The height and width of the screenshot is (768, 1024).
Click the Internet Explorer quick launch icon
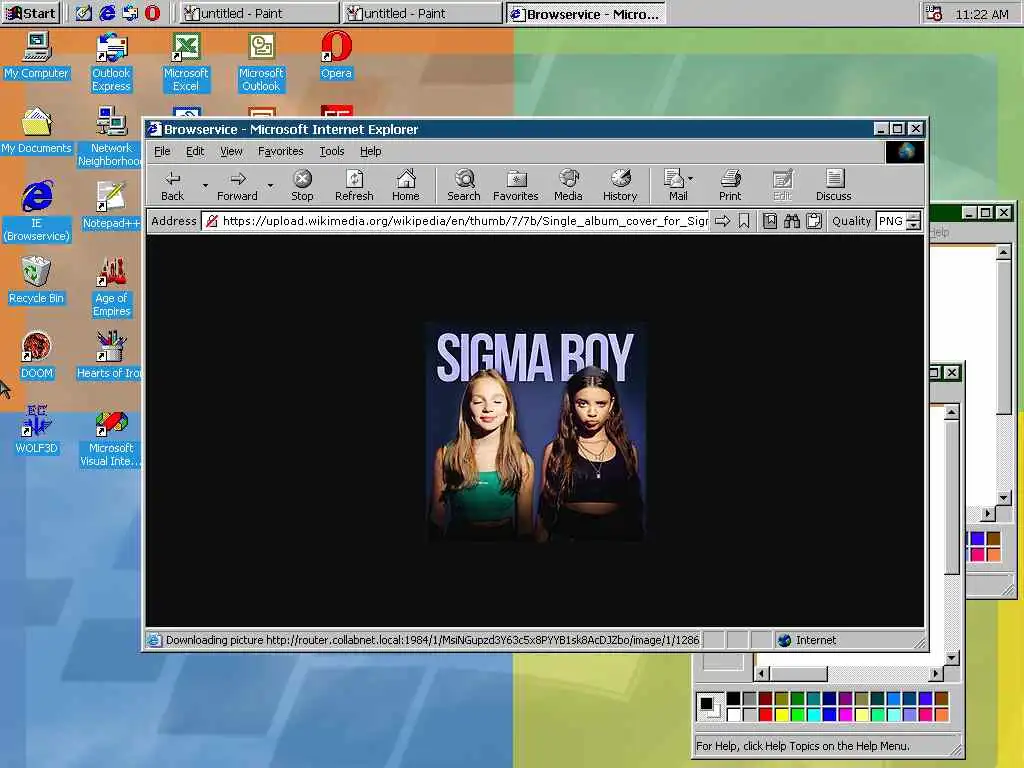tap(106, 13)
